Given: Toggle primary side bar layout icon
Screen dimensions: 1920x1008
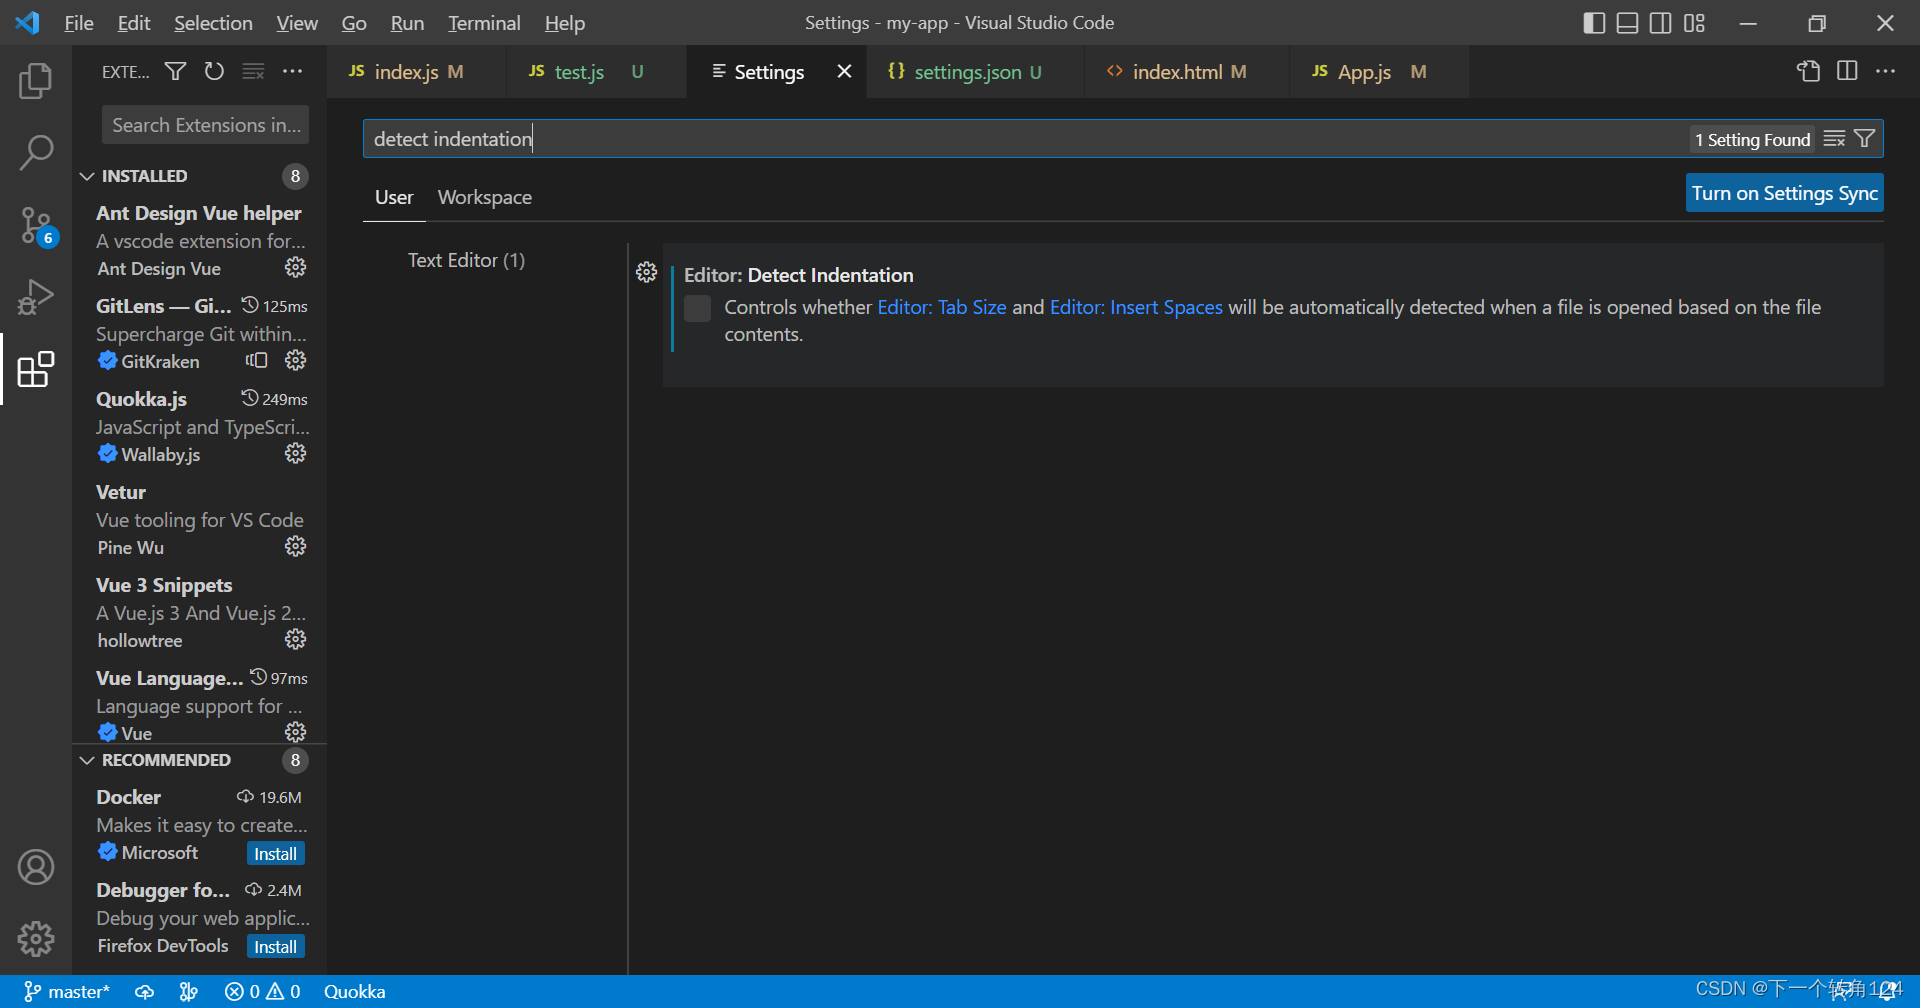Looking at the screenshot, I should [x=1594, y=23].
